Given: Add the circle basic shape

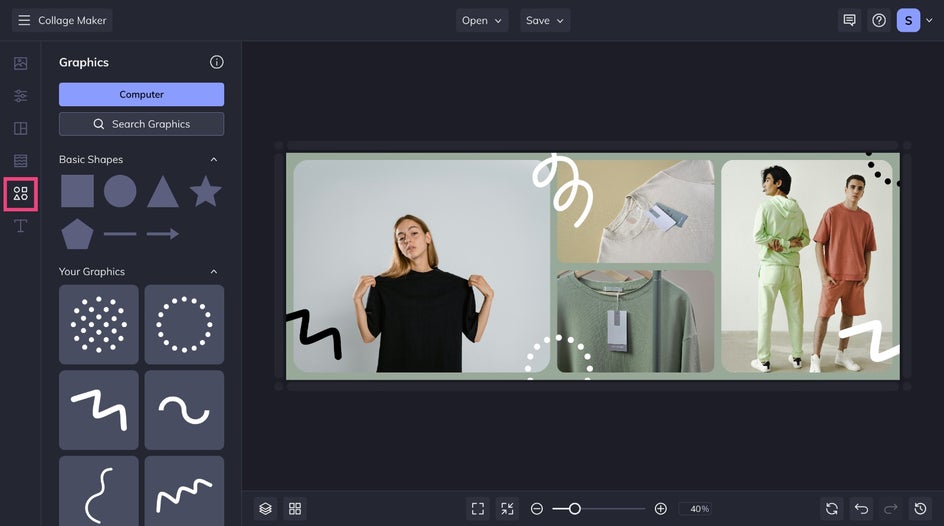Looking at the screenshot, I should [120, 191].
